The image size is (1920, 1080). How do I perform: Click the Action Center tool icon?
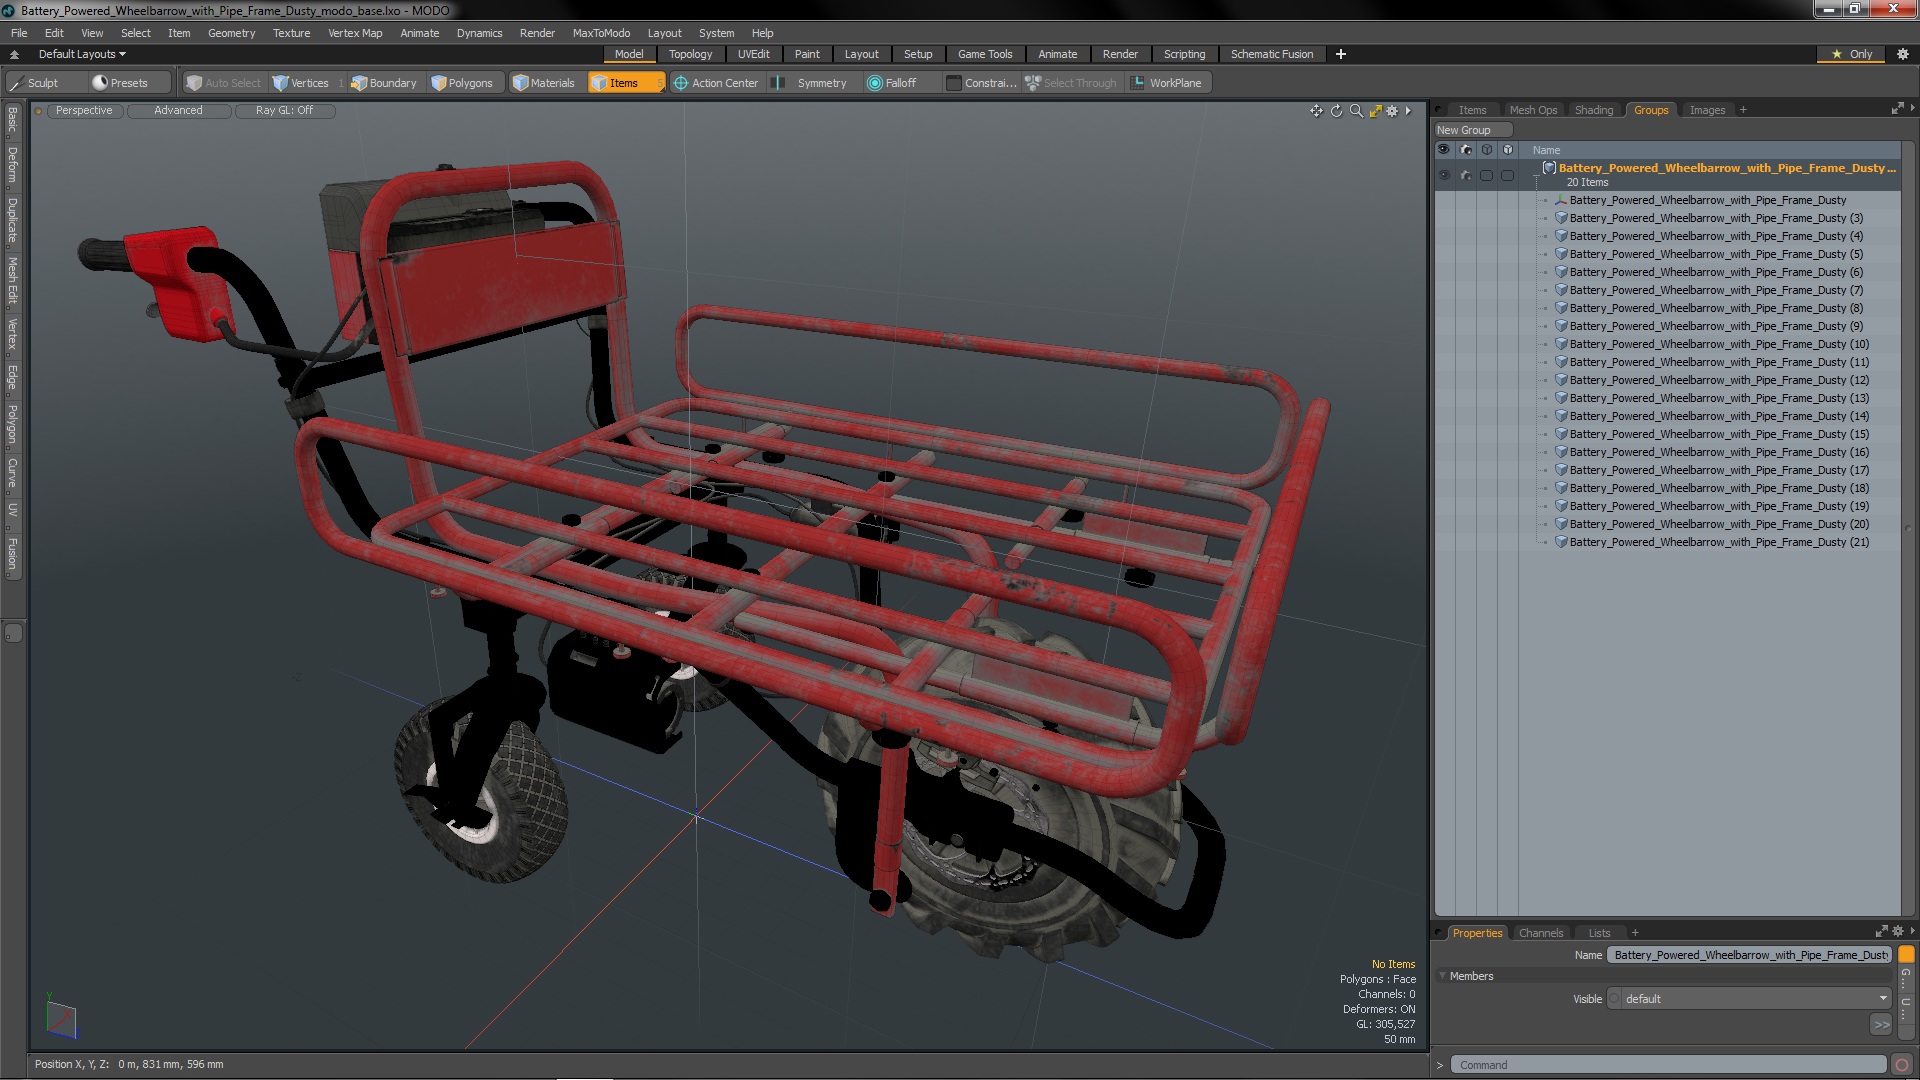681,83
